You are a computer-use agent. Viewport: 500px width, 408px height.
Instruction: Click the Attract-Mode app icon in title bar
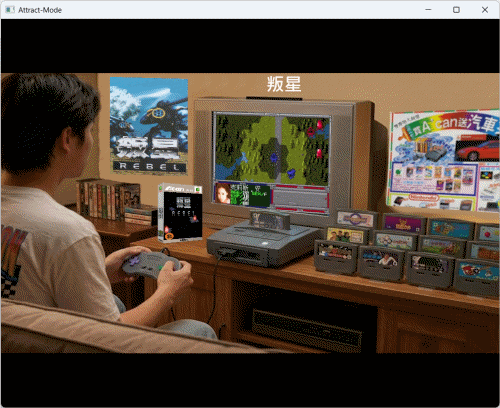tap(10, 10)
